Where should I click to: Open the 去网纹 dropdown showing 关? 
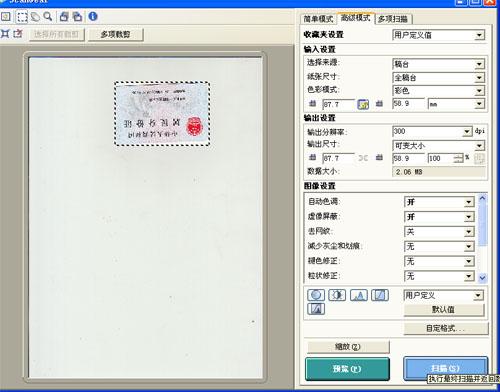[x=439, y=231]
